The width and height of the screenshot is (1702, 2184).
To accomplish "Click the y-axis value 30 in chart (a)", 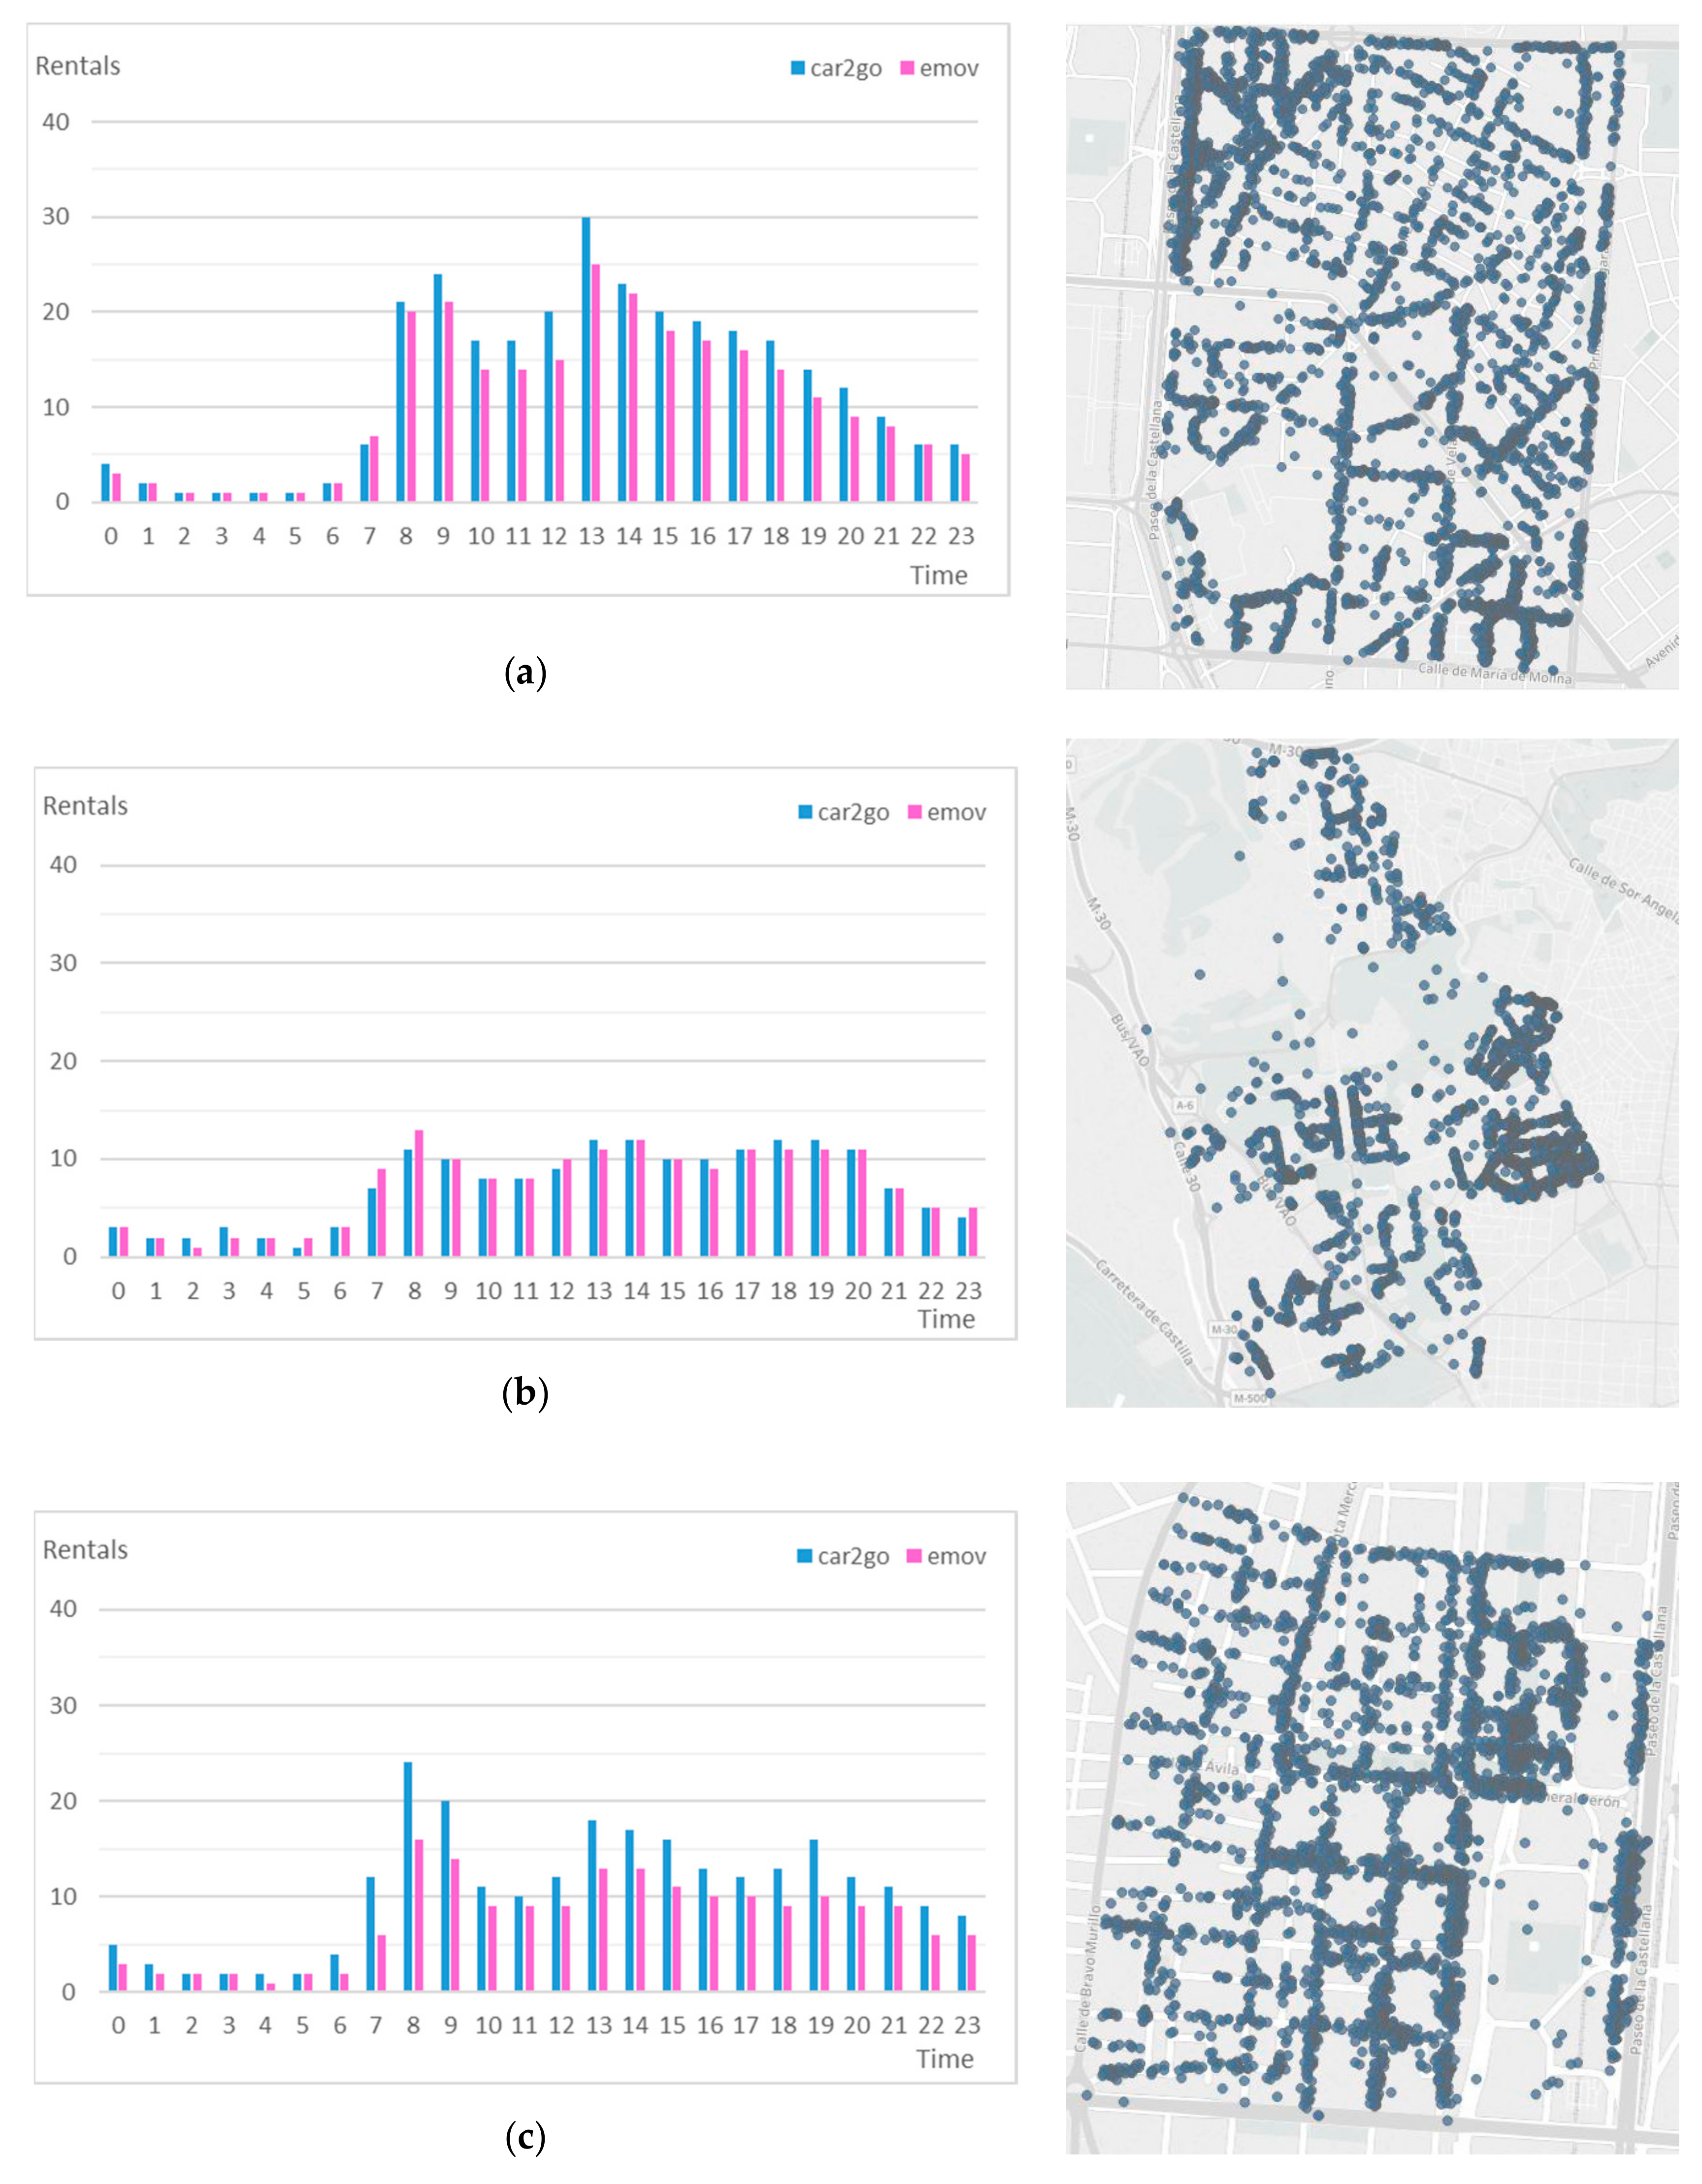I will [x=56, y=217].
